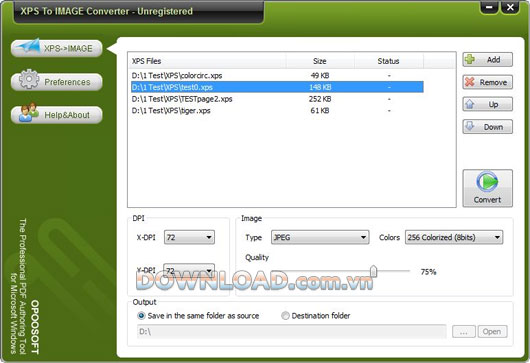Click the Size column header
530x363 pixels.
(320, 61)
